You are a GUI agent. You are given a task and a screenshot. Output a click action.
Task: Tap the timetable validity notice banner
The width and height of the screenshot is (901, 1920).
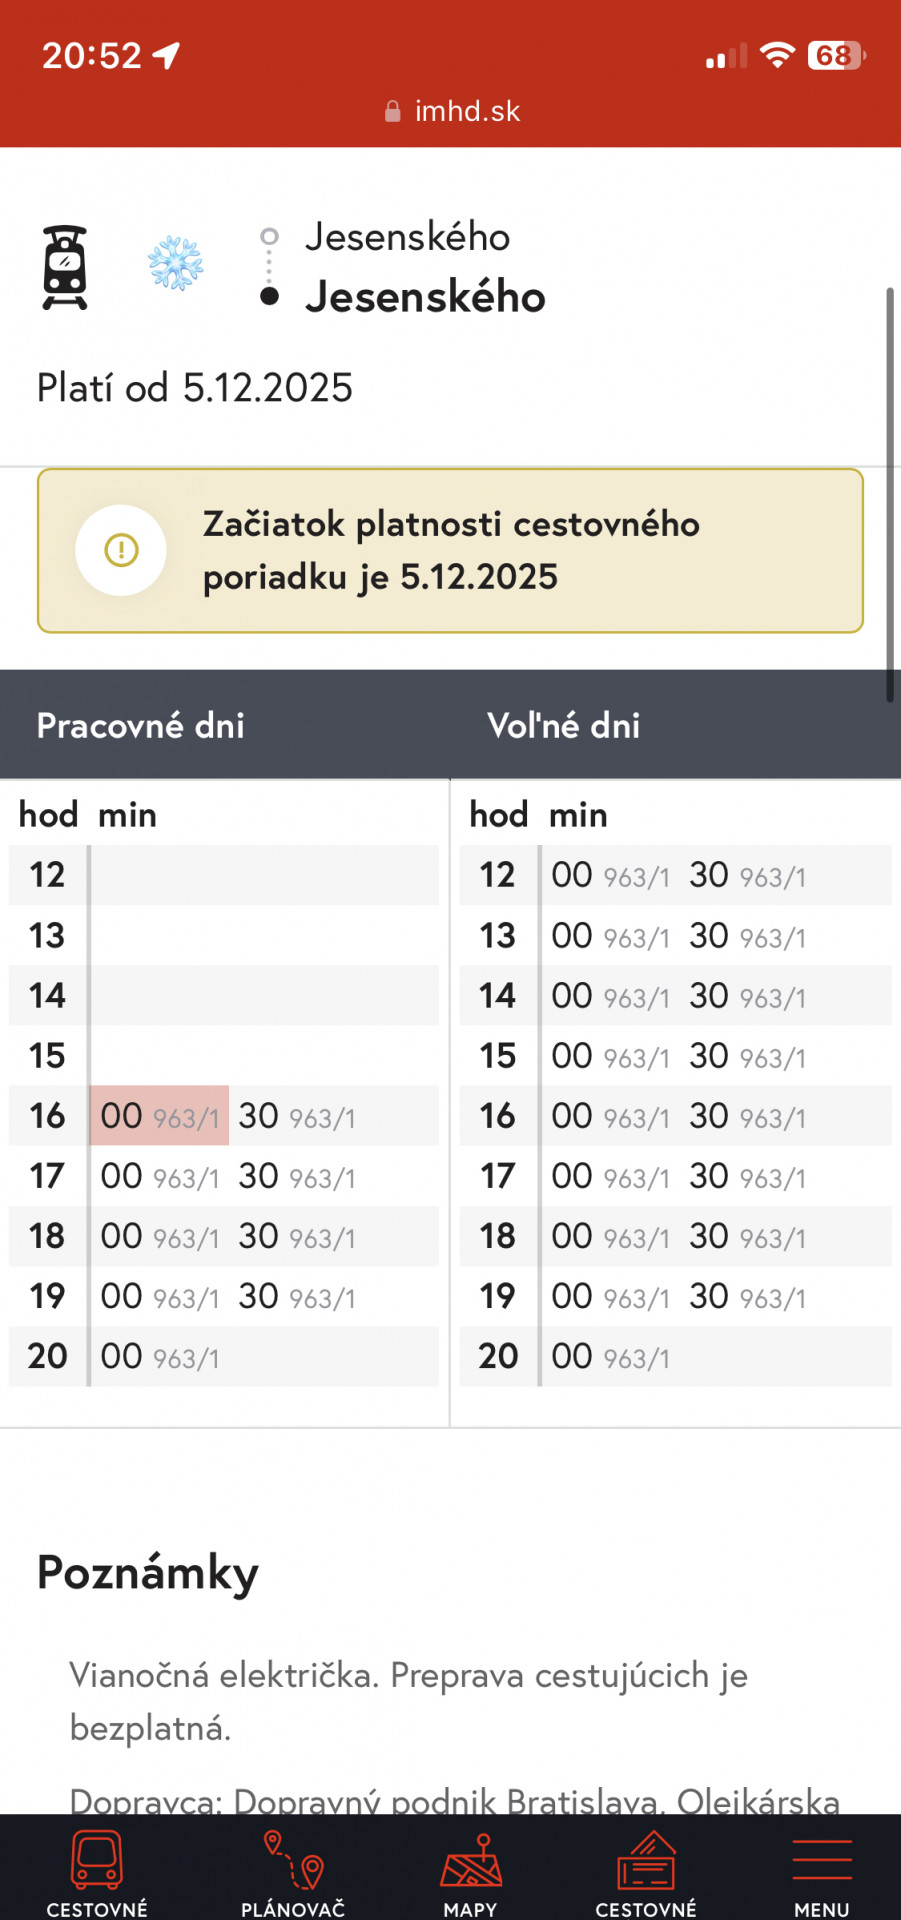tap(450, 551)
